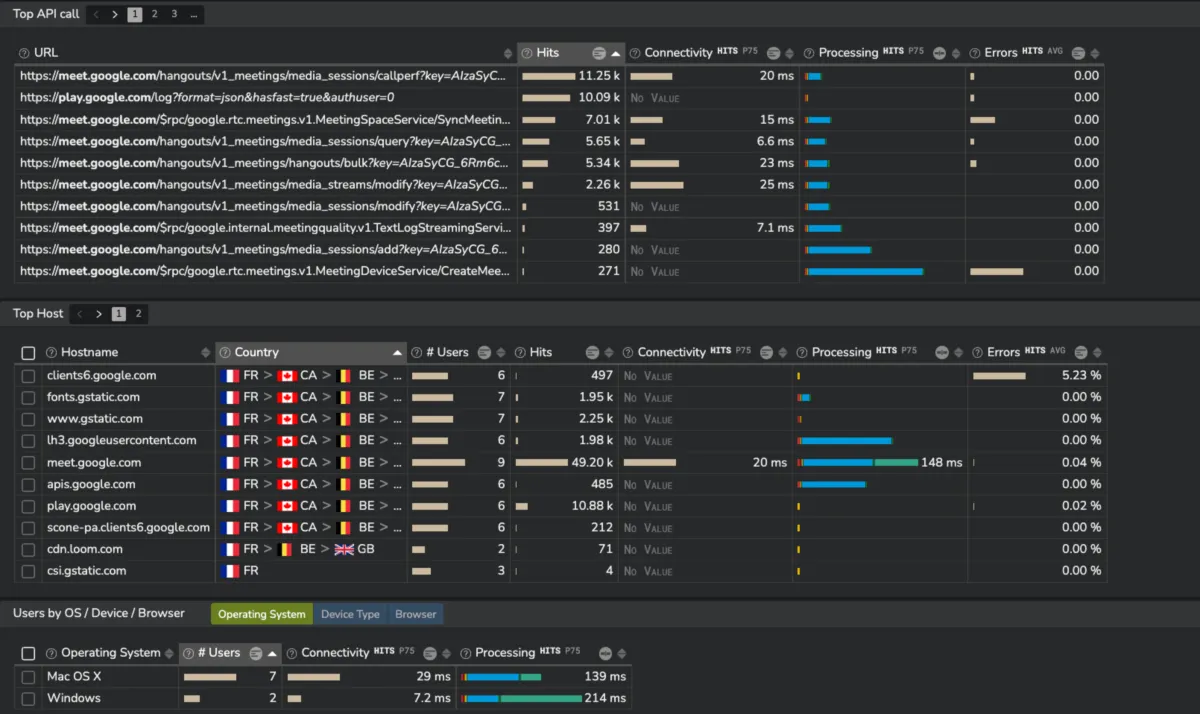Viewport: 1200px width, 714px height.
Task: Check the fonts.gstatic.com row checkbox
Action: tap(28, 398)
